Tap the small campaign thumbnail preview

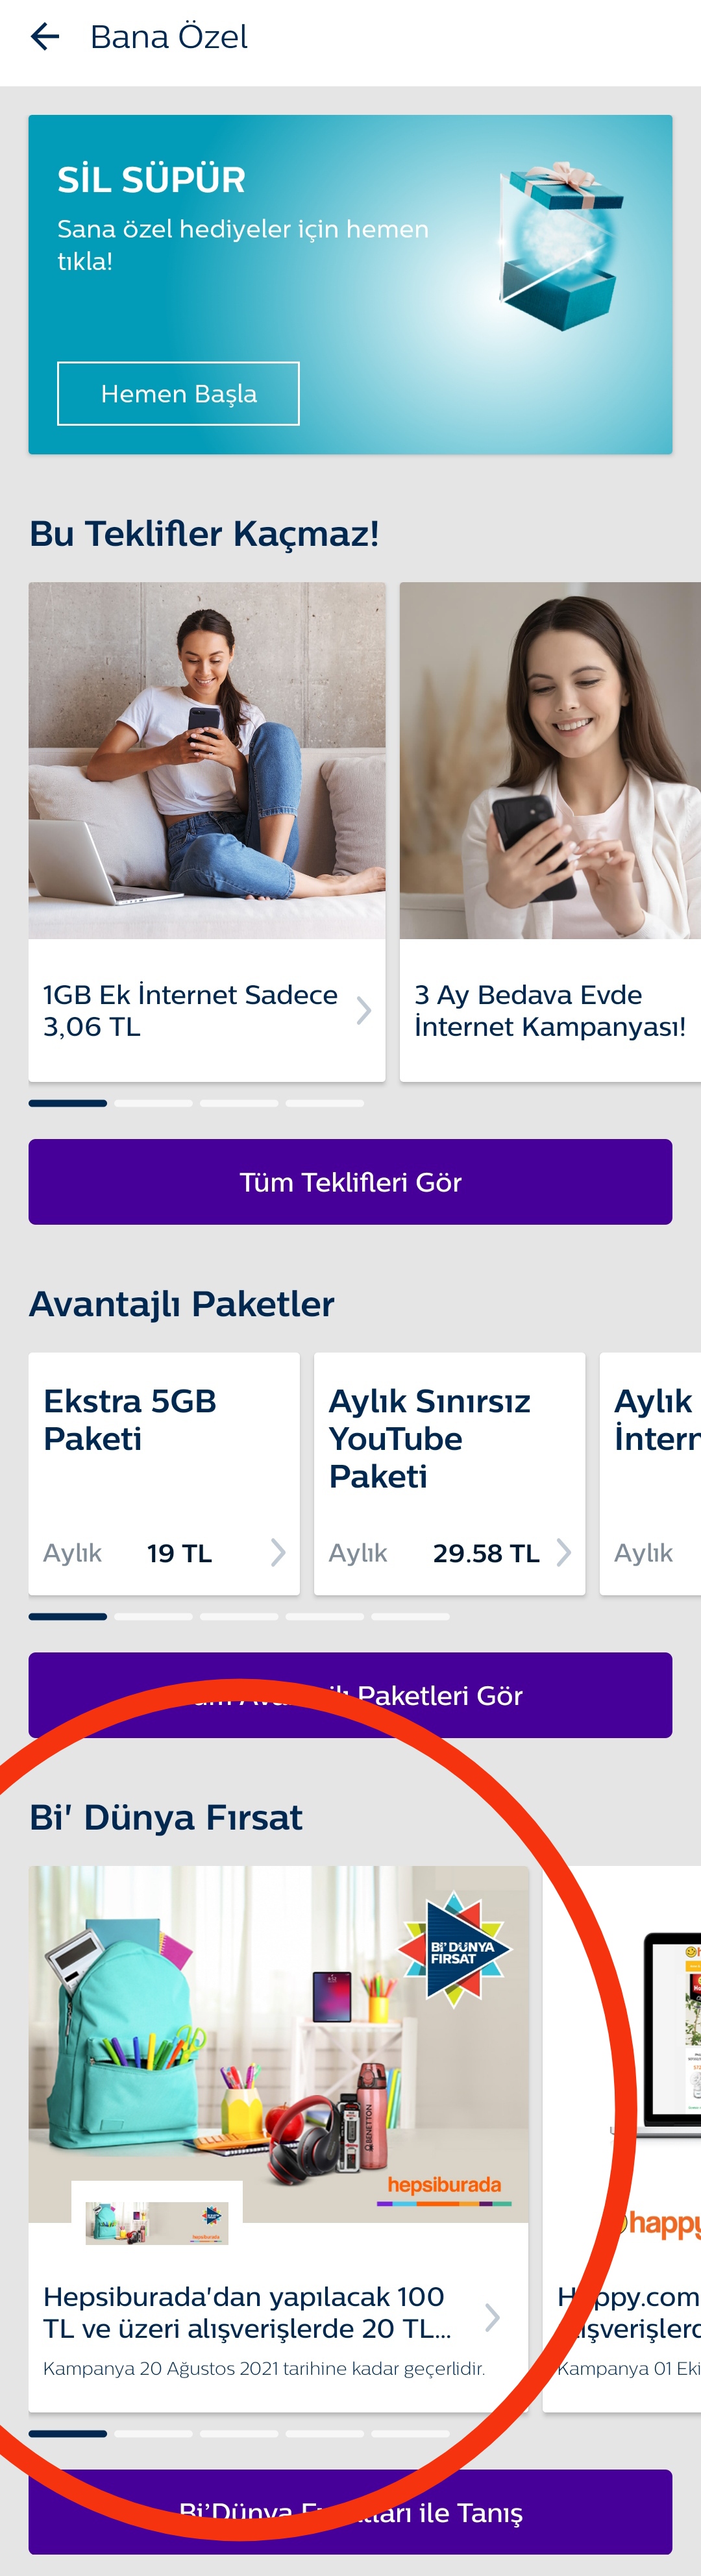[157, 2223]
